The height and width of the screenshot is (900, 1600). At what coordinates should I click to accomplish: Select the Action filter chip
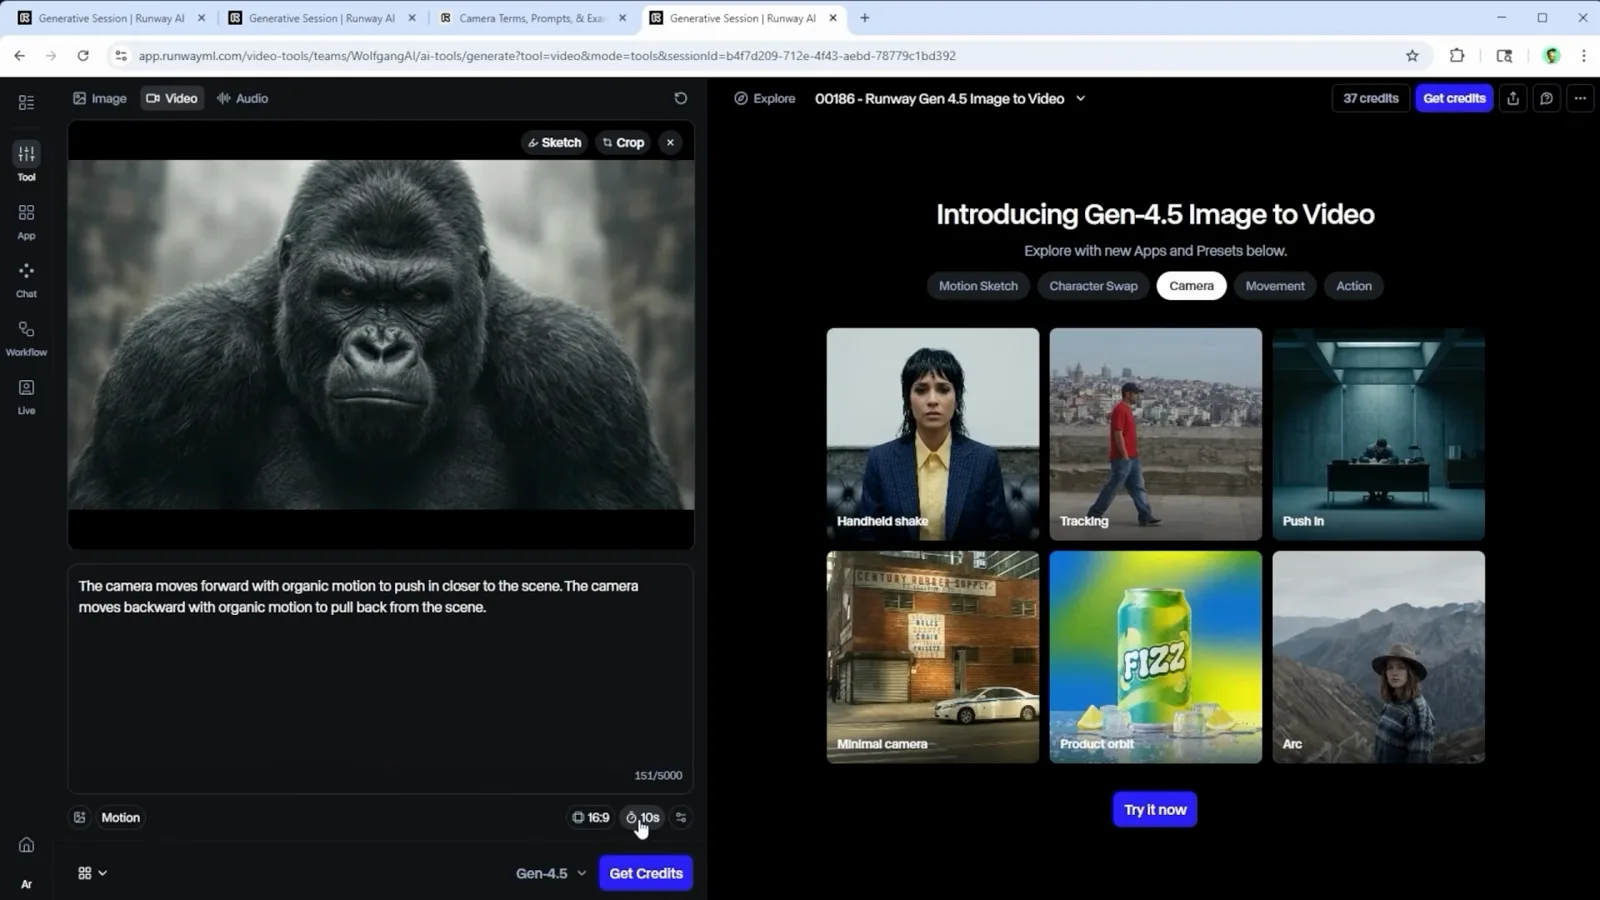point(1354,286)
